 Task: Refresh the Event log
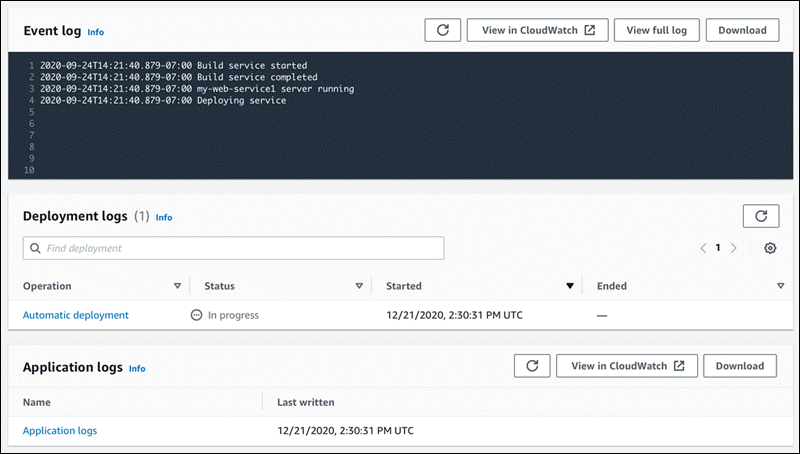point(442,30)
